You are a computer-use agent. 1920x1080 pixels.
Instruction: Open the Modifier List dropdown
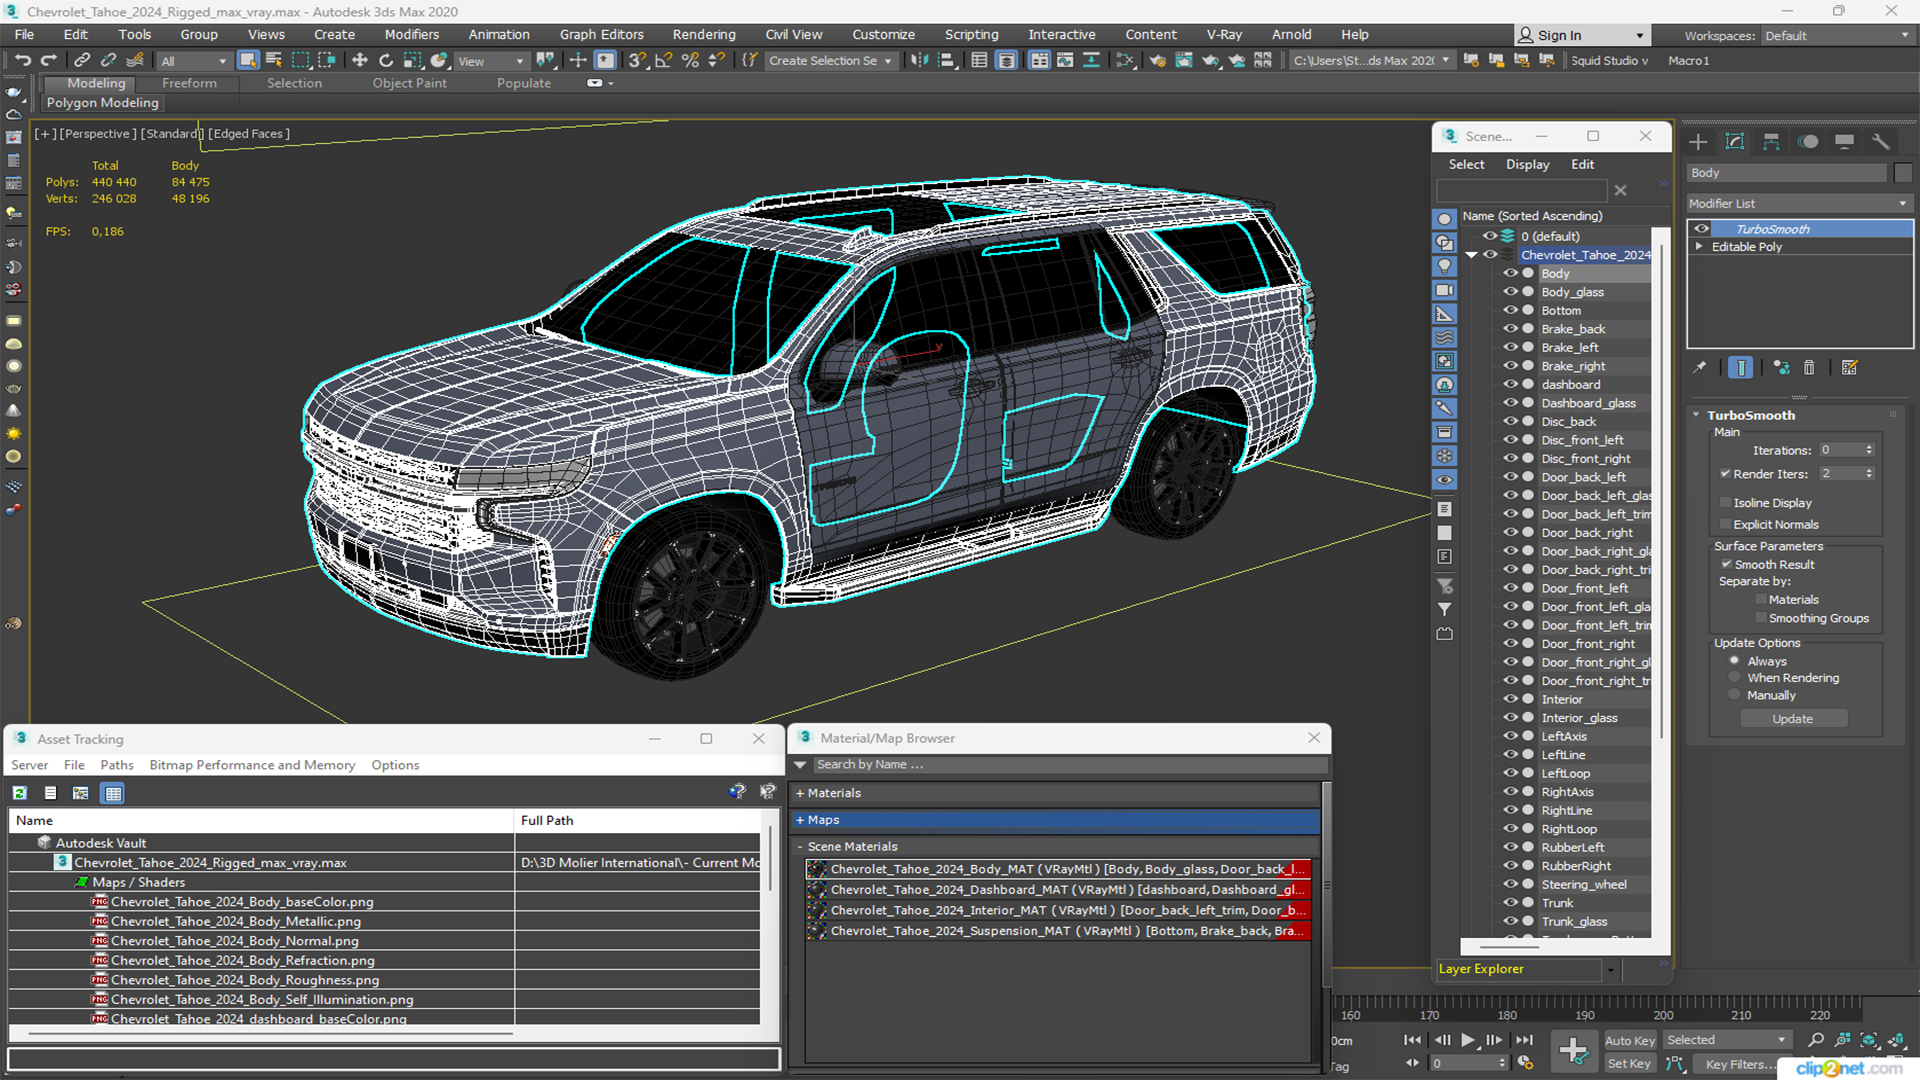pos(1799,203)
